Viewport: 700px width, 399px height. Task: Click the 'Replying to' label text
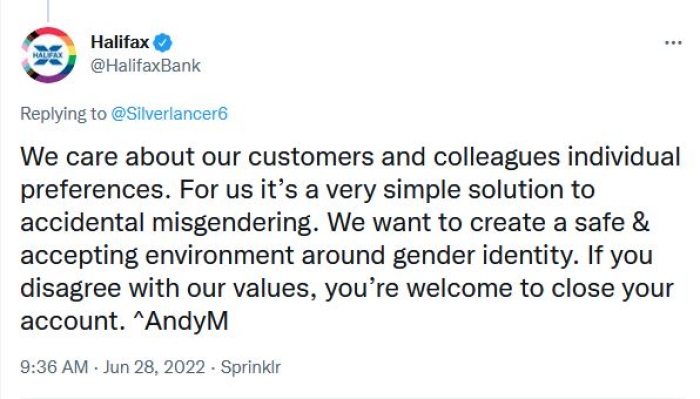click(63, 114)
